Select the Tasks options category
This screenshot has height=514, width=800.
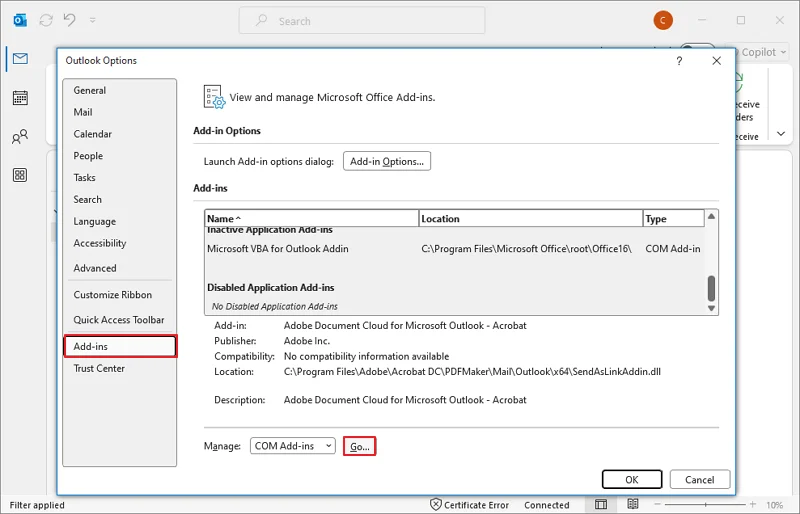pyautogui.click(x=120, y=178)
